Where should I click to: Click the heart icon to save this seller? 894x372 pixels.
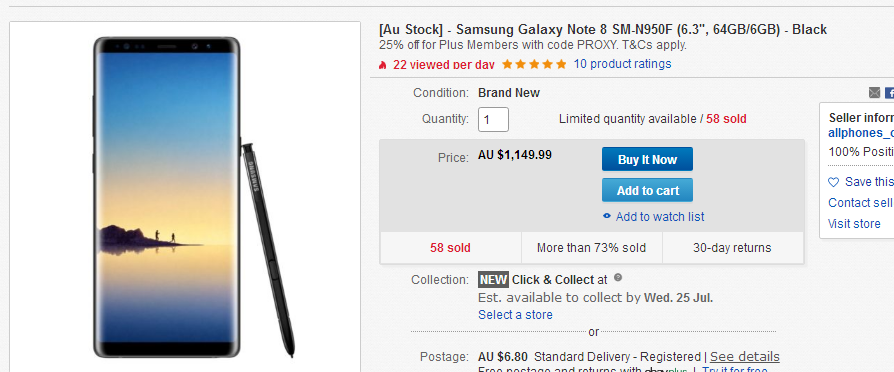[x=834, y=182]
